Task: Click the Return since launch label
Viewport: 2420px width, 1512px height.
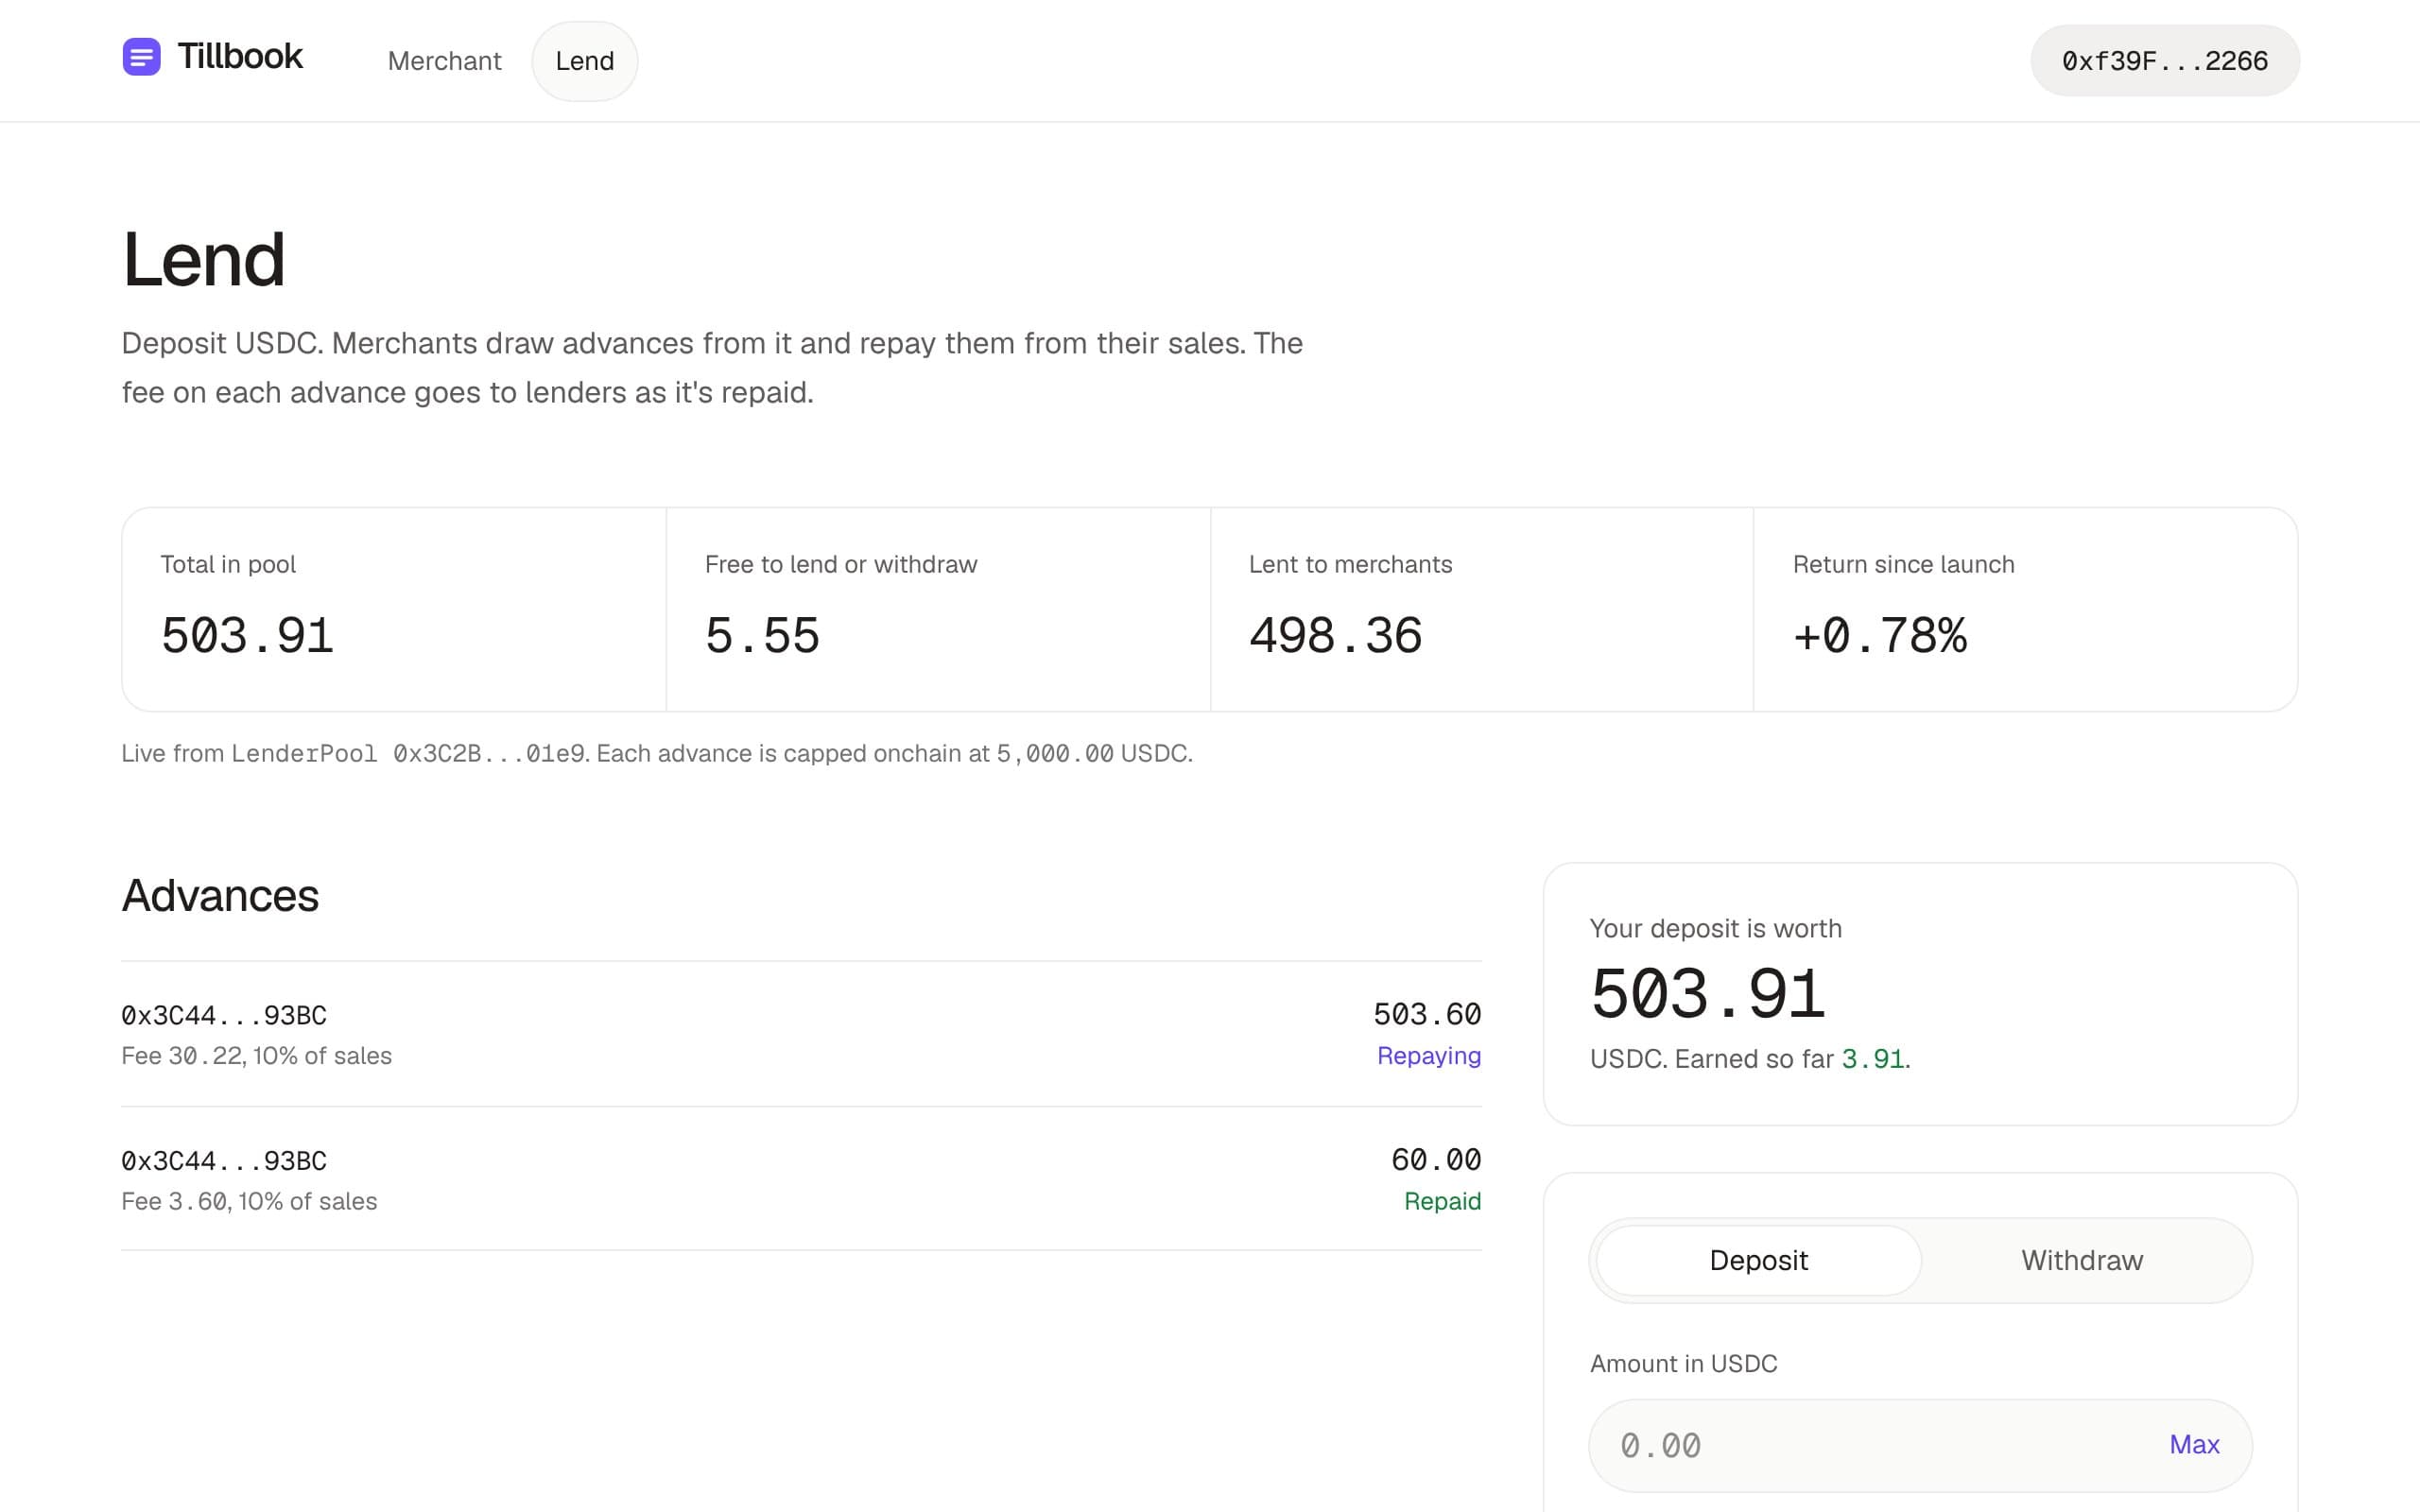Action: click(x=1903, y=564)
